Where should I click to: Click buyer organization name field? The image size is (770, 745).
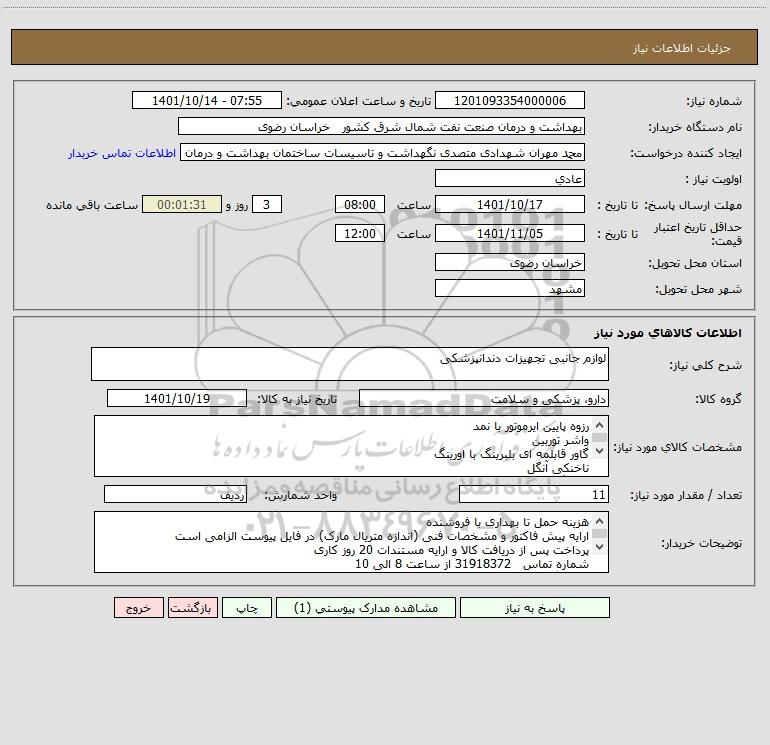click(x=381, y=127)
